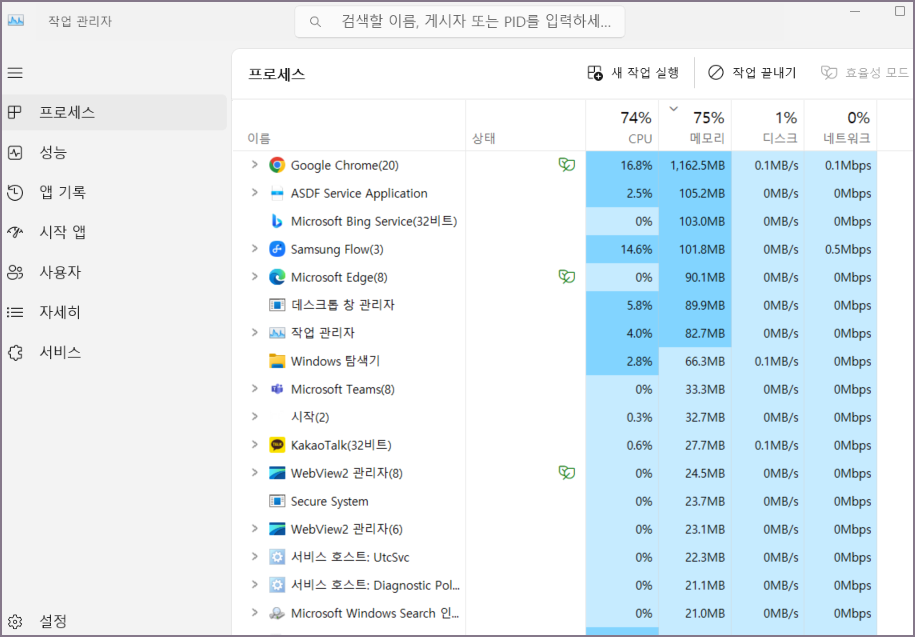Screen dimensions: 915x637
Task: Click inside the search input field
Action: click(460, 20)
